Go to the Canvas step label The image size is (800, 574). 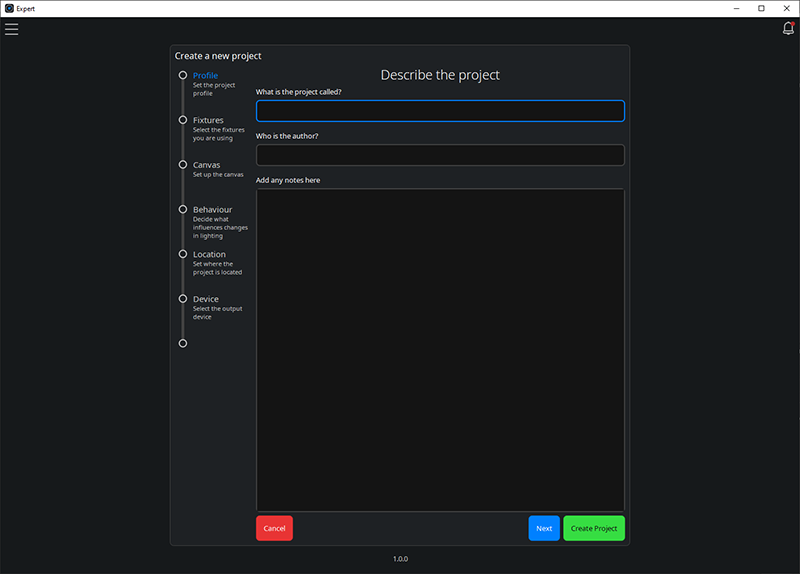click(206, 165)
